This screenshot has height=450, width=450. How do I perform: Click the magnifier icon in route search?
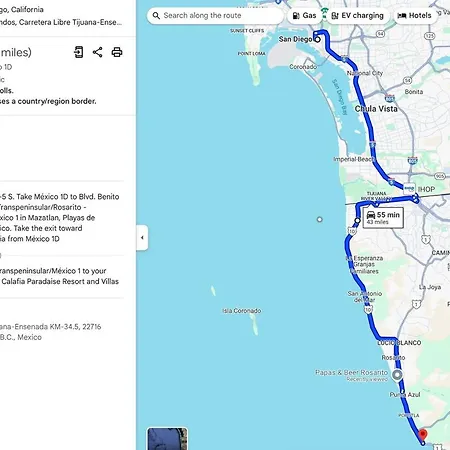(156, 16)
